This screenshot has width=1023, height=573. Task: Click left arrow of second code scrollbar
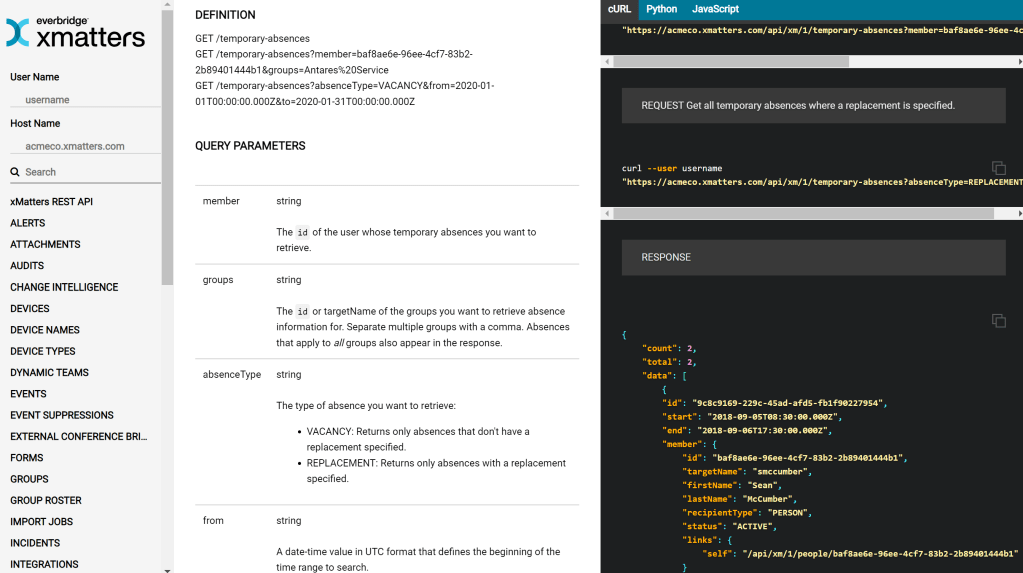pos(606,213)
